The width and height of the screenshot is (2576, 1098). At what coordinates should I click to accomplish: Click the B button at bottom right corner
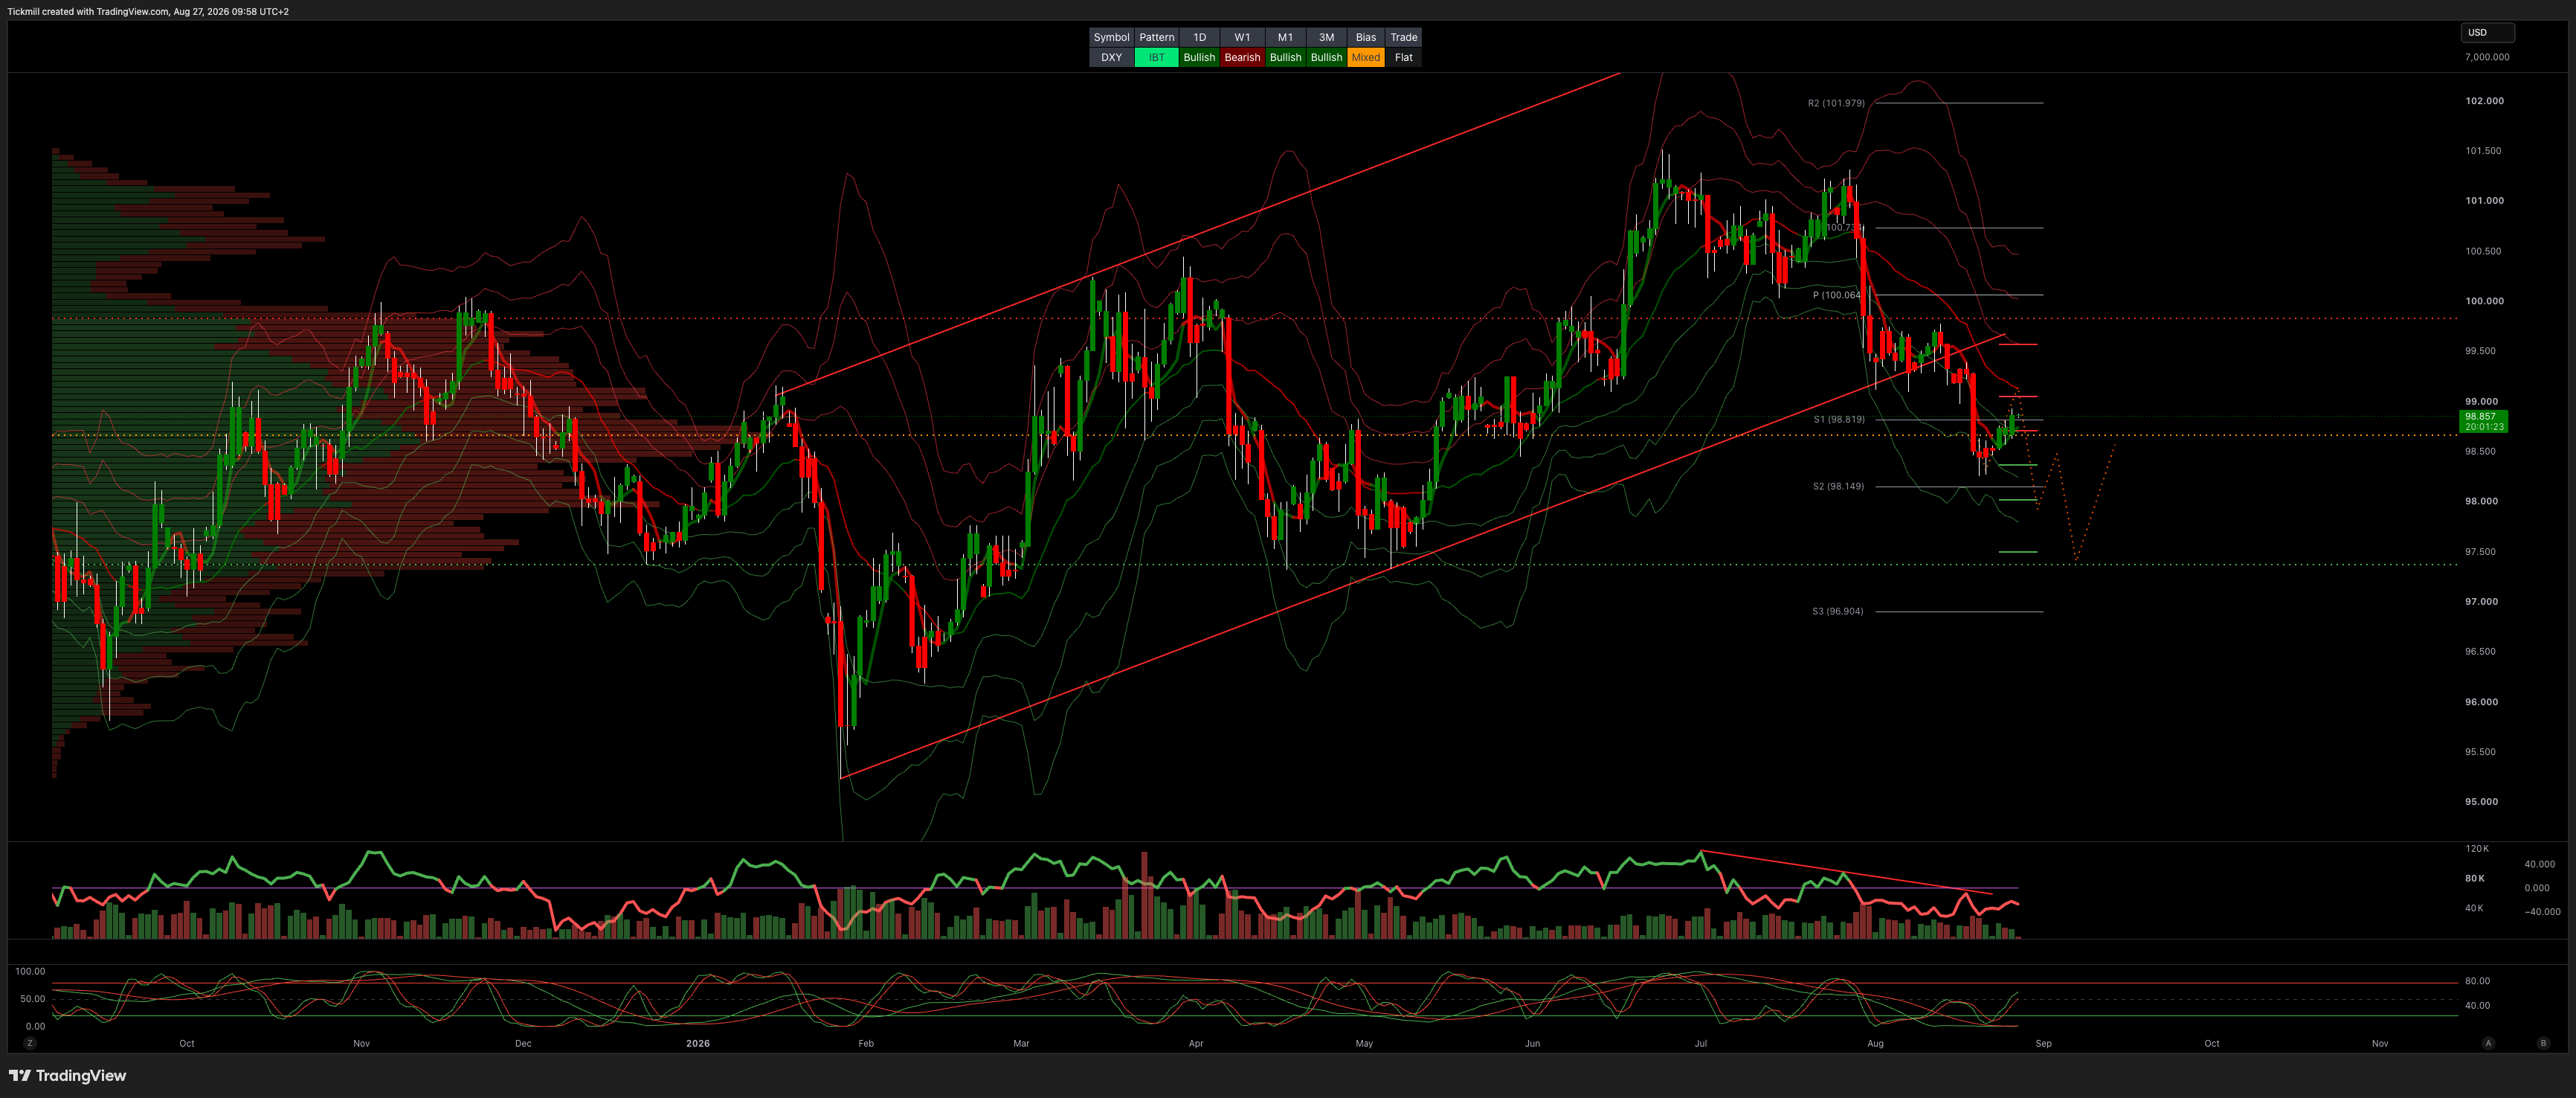(x=2543, y=1043)
